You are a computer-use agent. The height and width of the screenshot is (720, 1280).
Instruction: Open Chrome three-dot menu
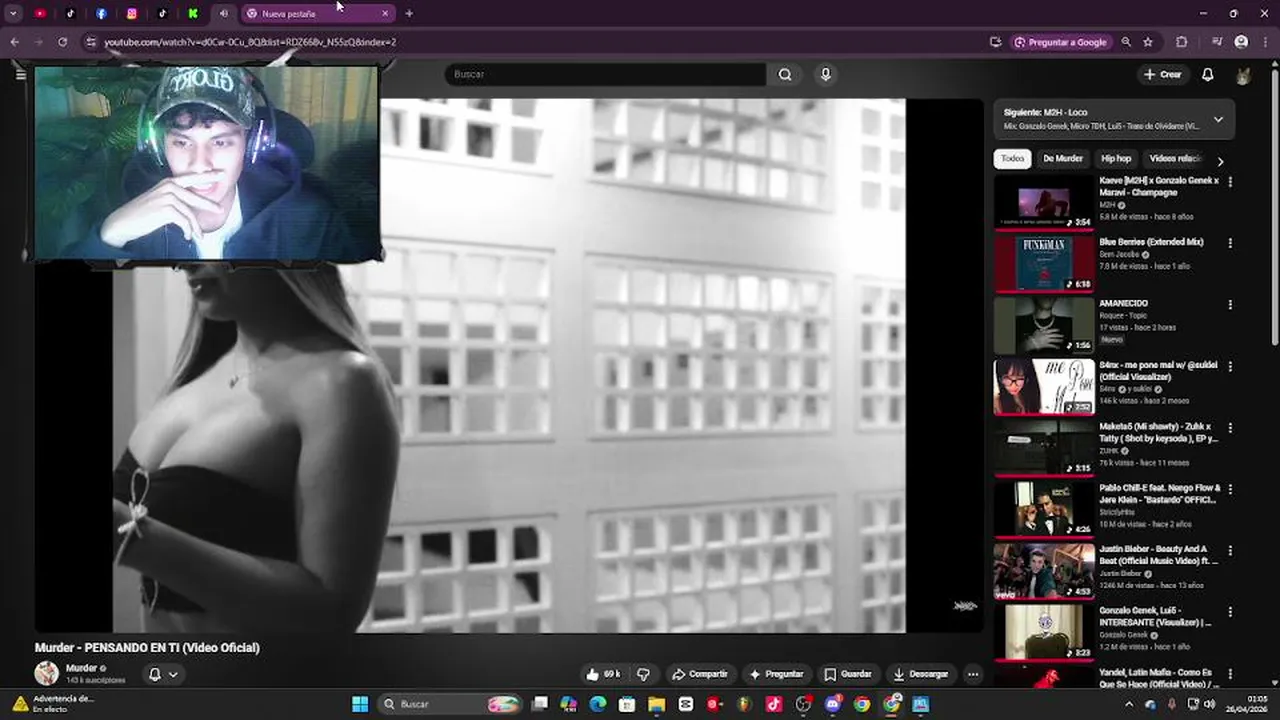1264,42
